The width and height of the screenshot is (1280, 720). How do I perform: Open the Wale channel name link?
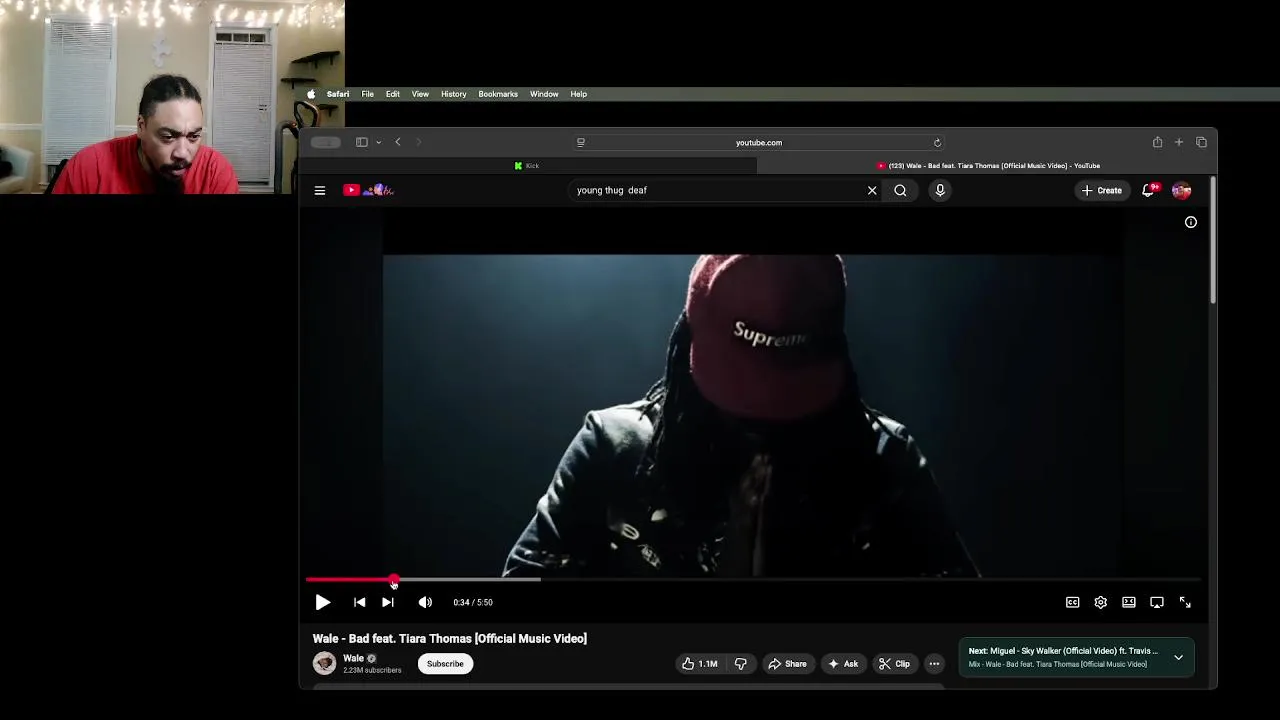354,658
